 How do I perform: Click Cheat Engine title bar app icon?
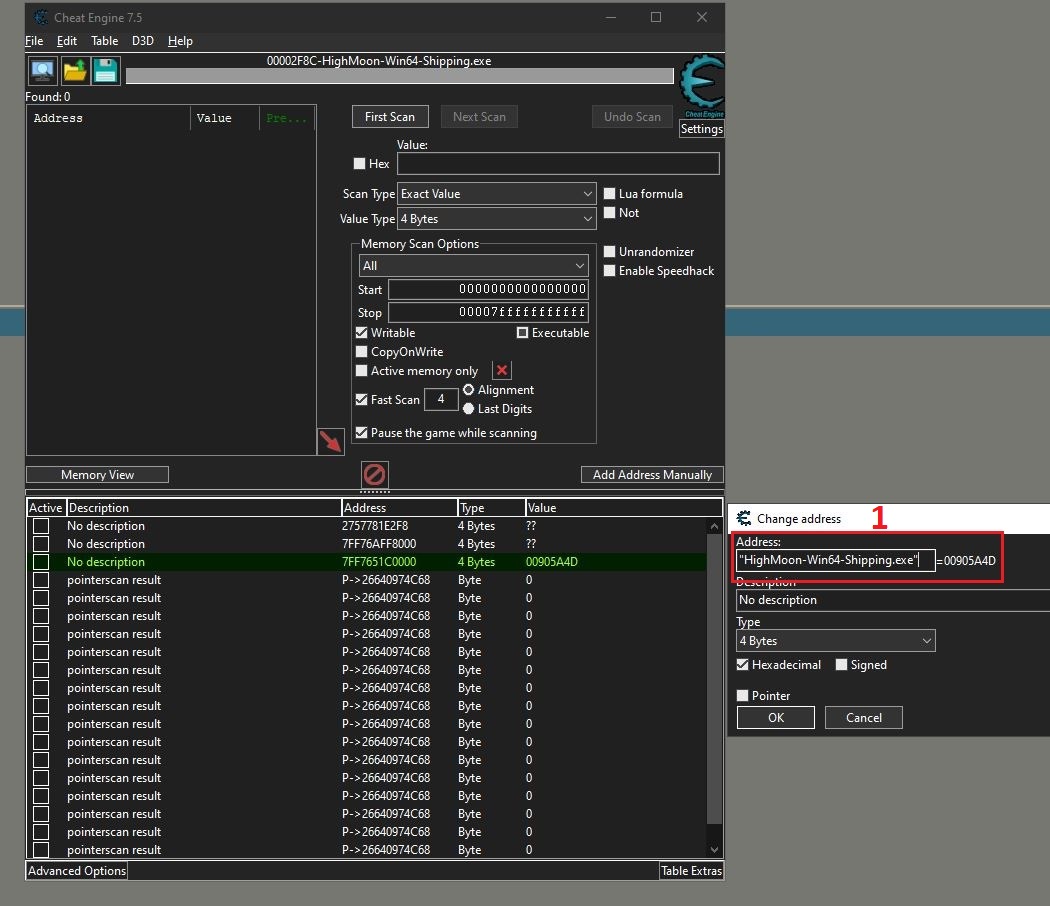(x=40, y=17)
